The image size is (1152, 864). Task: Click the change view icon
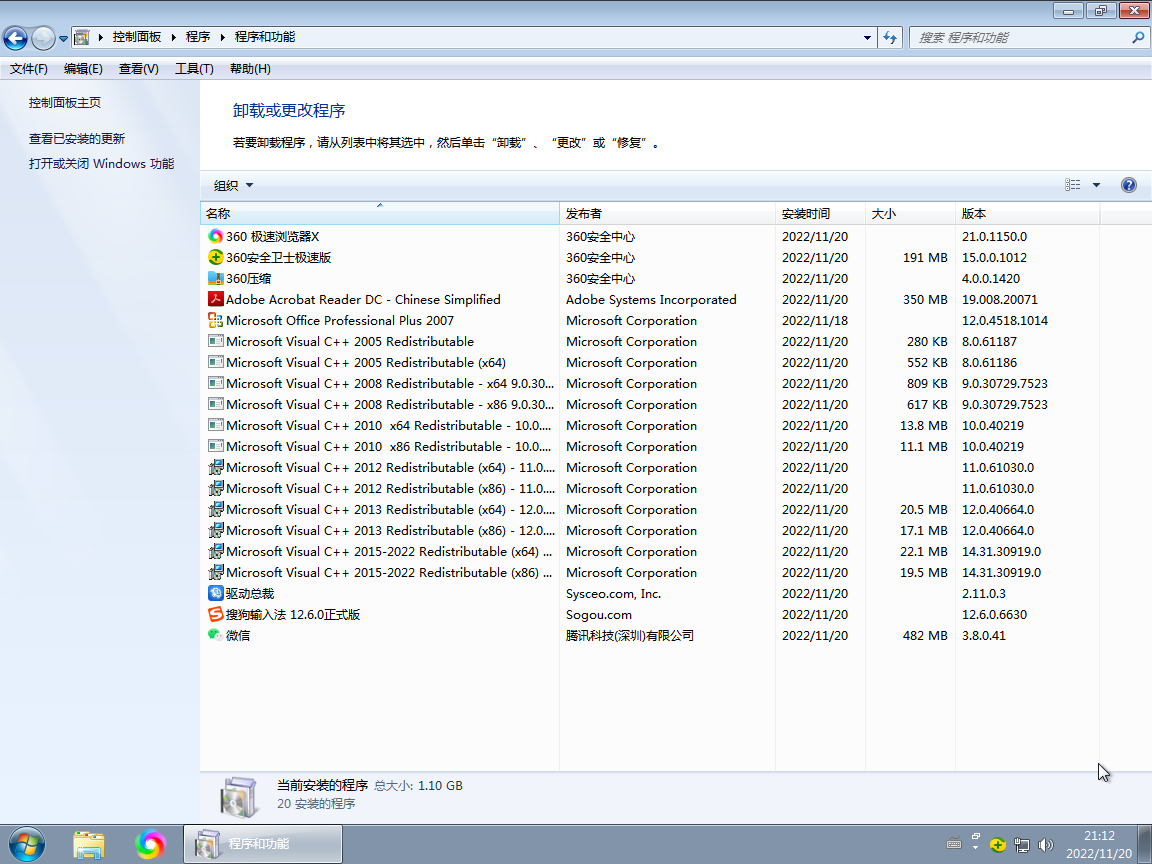click(x=1073, y=185)
